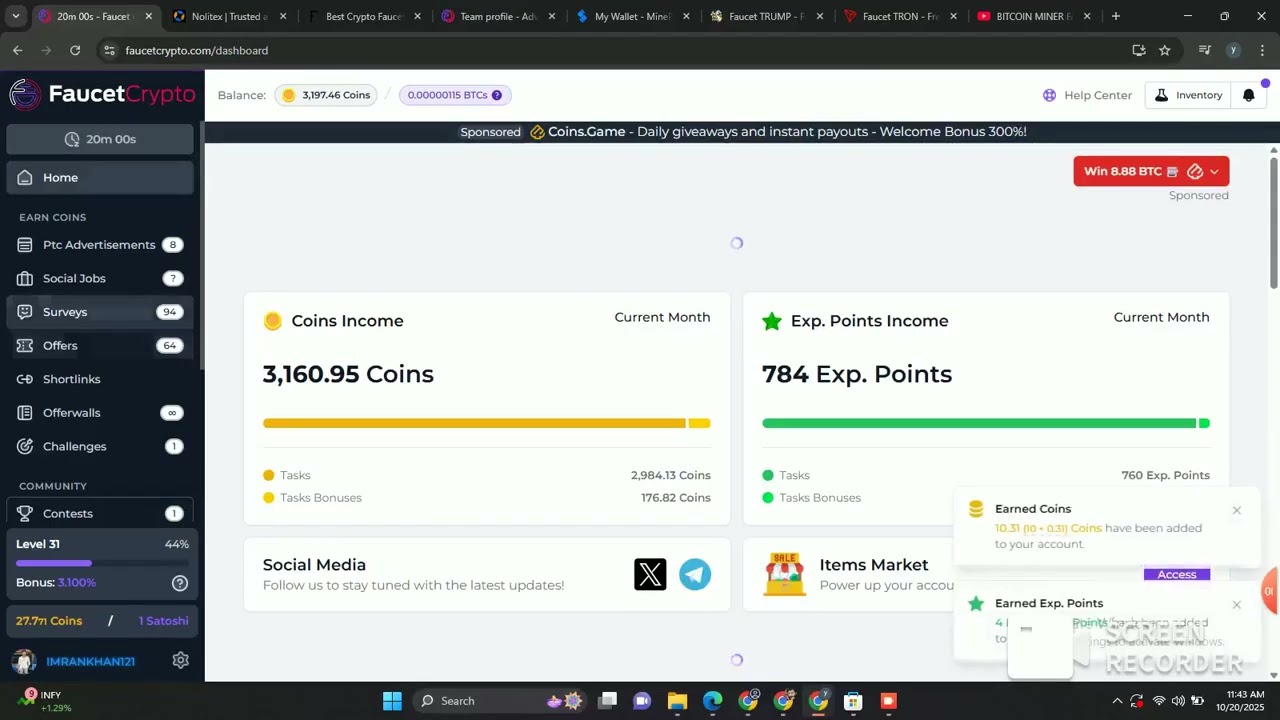Click the Level 31 progress bar
The image size is (1280, 720).
[x=100, y=563]
